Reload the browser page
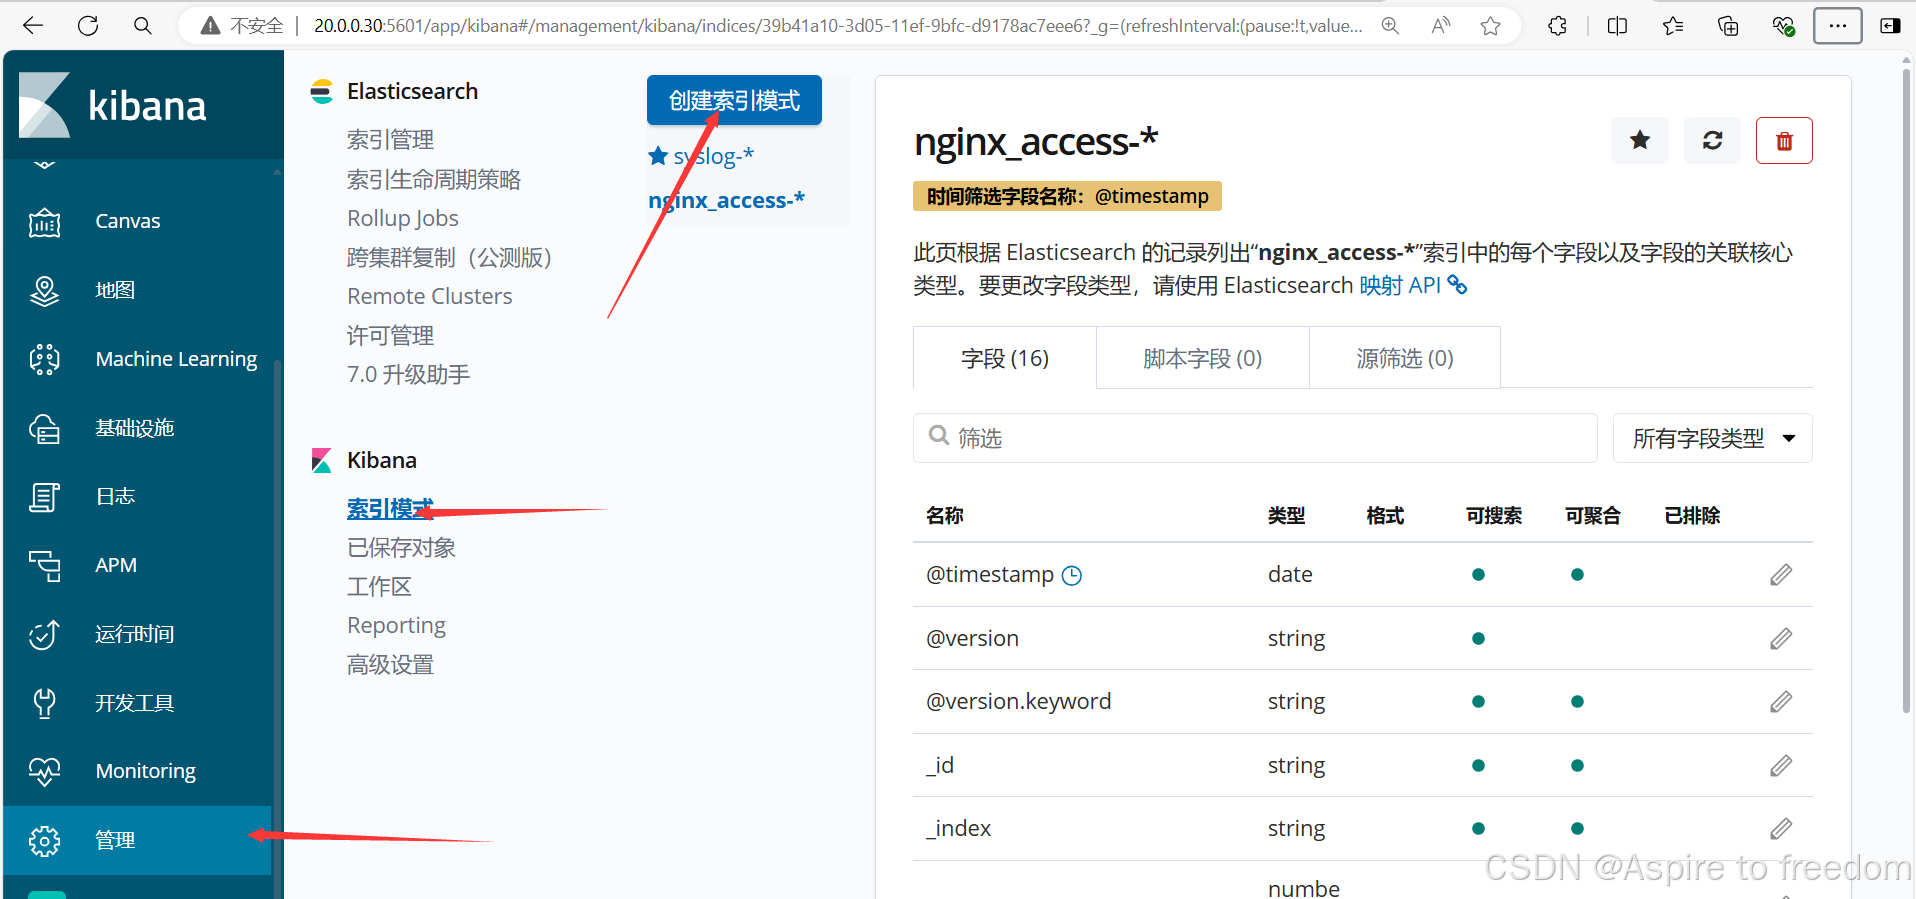The width and height of the screenshot is (1916, 899). point(88,26)
